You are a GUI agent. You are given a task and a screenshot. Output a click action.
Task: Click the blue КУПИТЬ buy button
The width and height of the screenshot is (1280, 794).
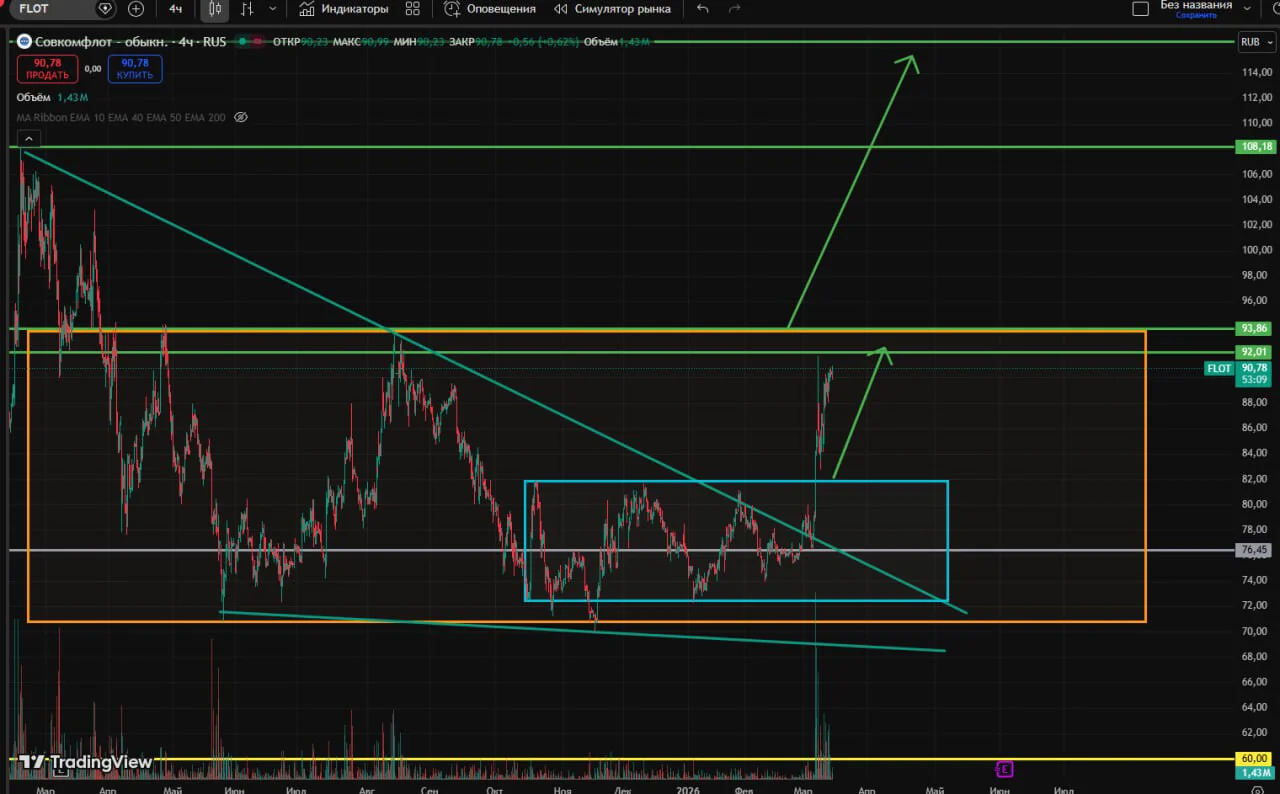tap(135, 69)
